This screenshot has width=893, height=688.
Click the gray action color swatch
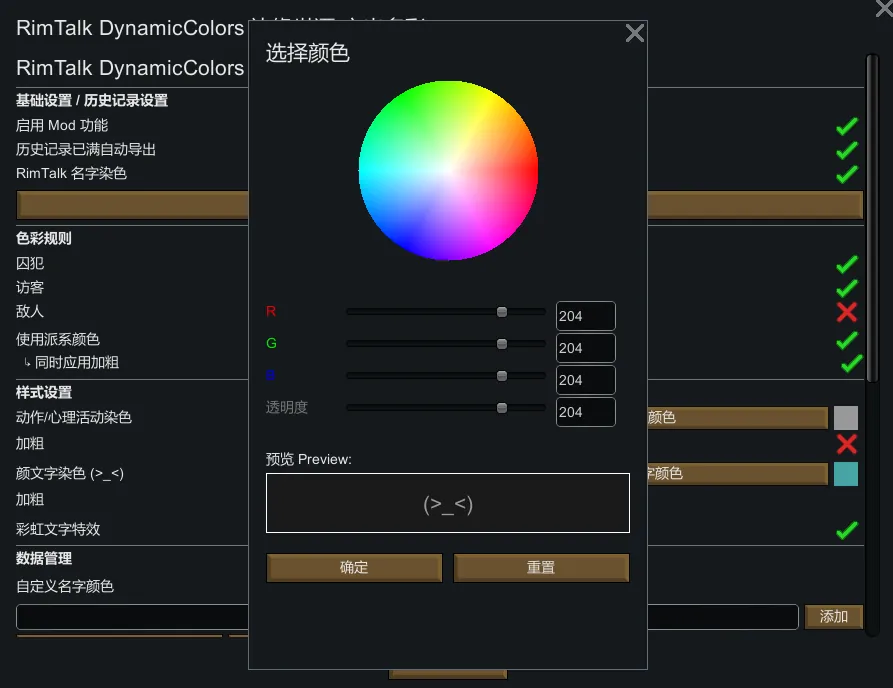pyautogui.click(x=846, y=418)
